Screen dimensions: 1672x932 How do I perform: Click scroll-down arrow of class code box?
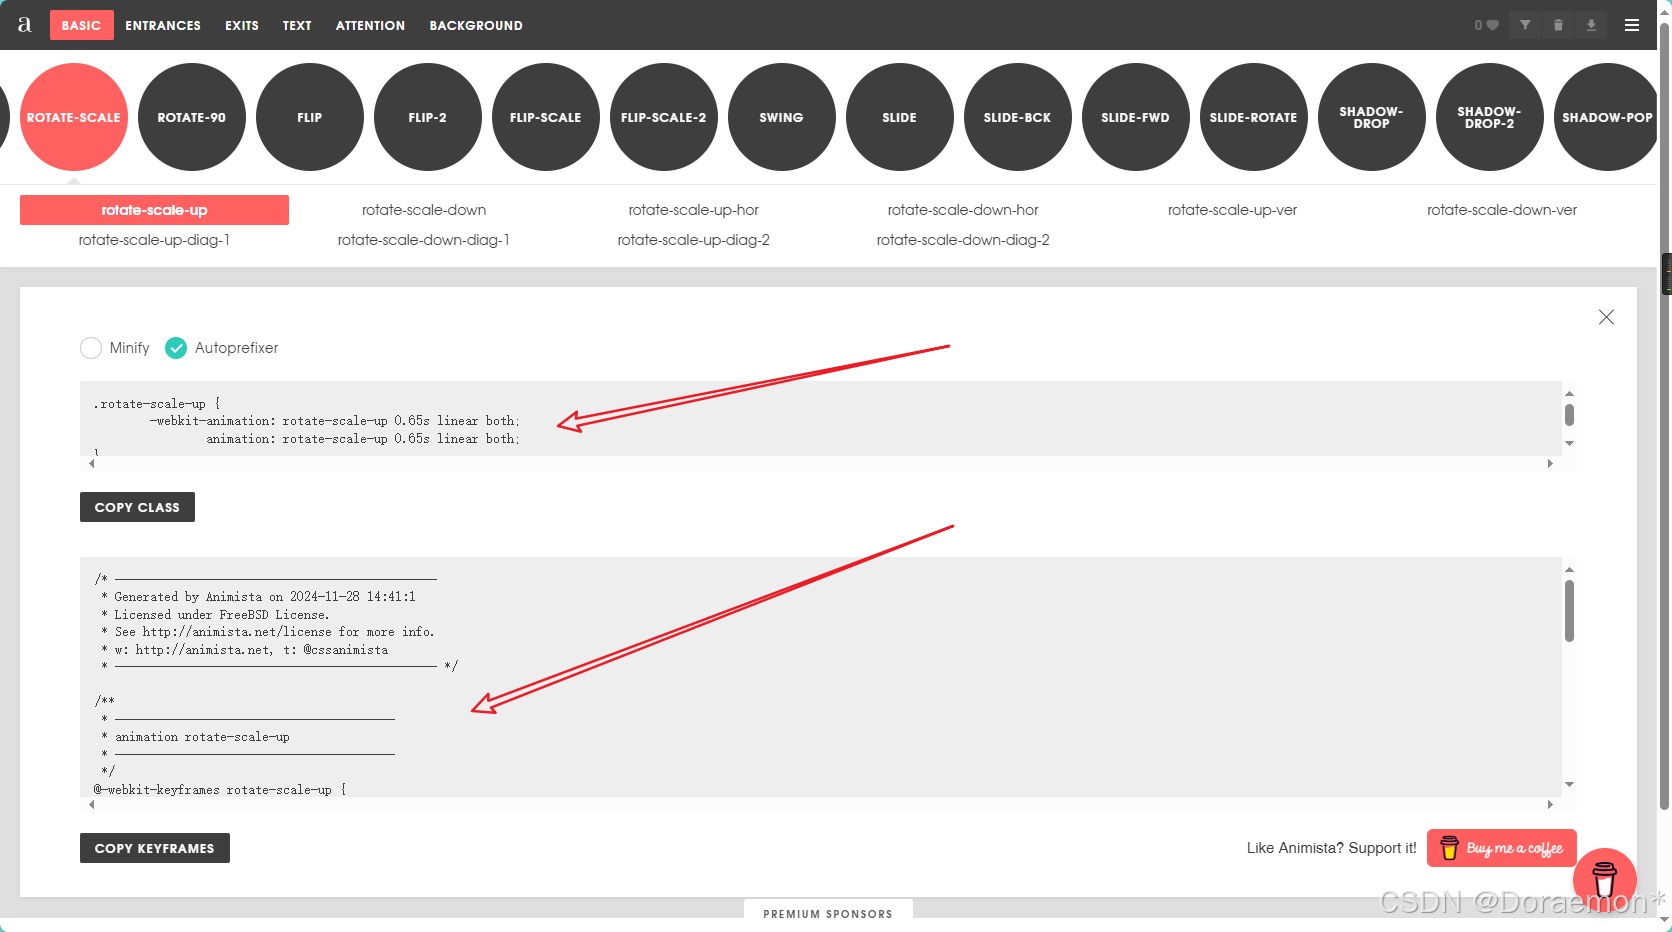1569,443
